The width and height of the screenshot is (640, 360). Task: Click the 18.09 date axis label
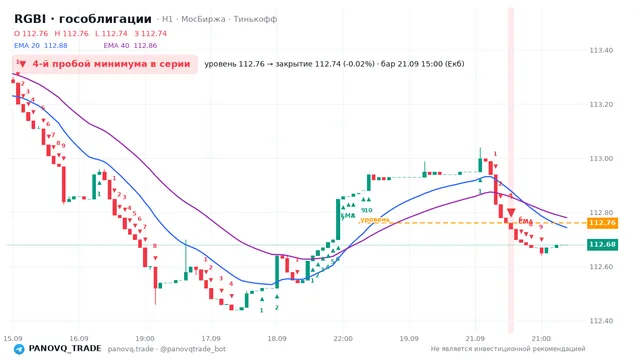coord(277,339)
